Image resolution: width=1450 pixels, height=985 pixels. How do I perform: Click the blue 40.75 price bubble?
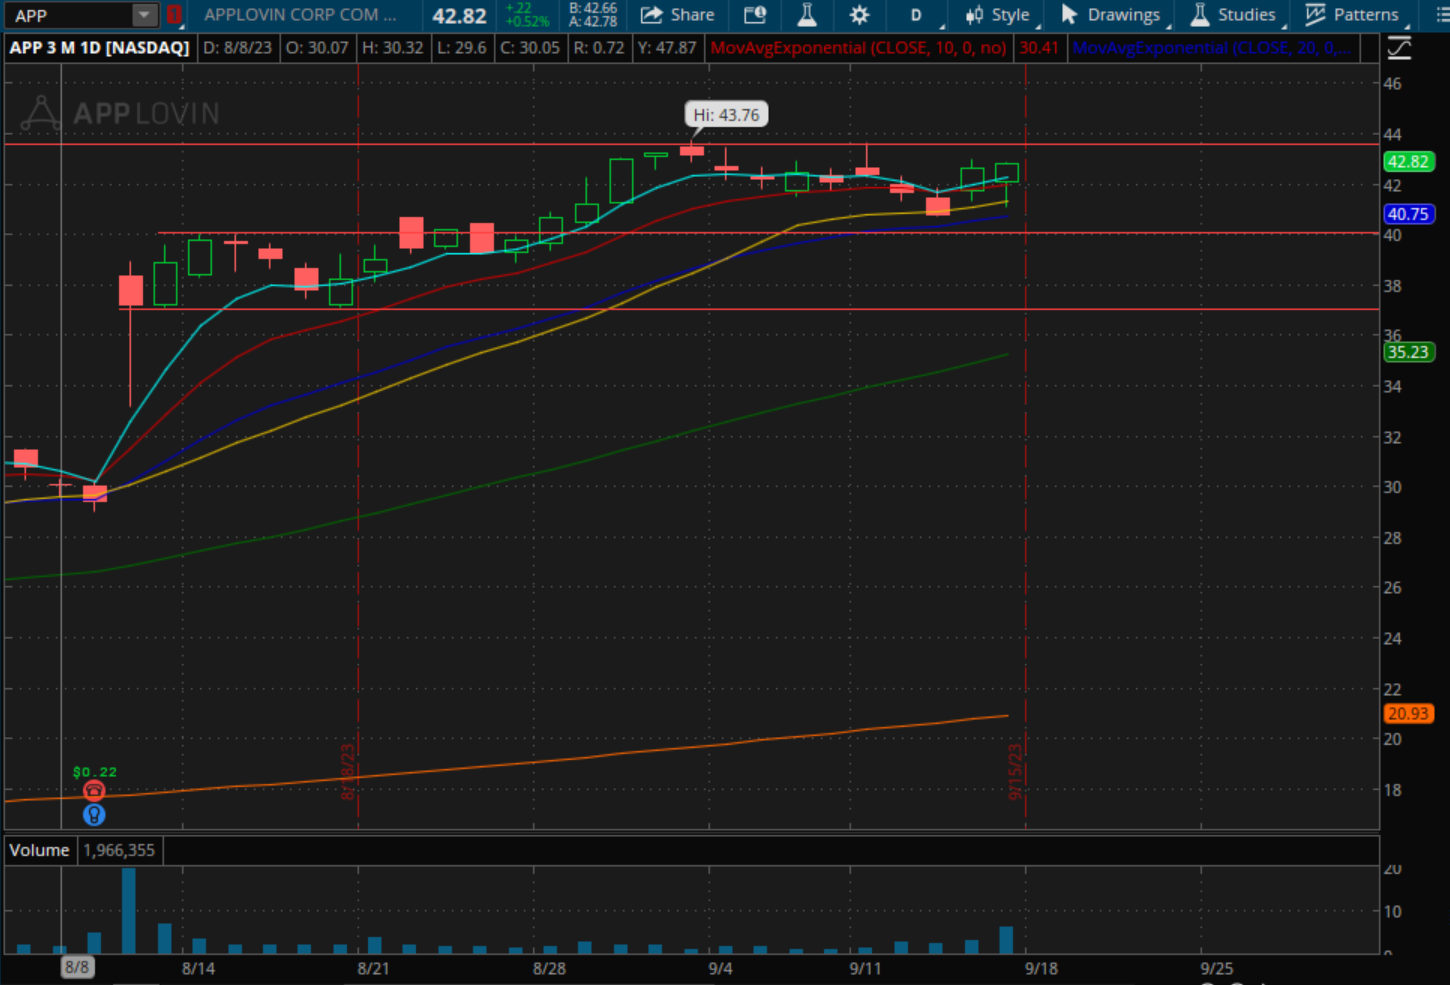1408,214
